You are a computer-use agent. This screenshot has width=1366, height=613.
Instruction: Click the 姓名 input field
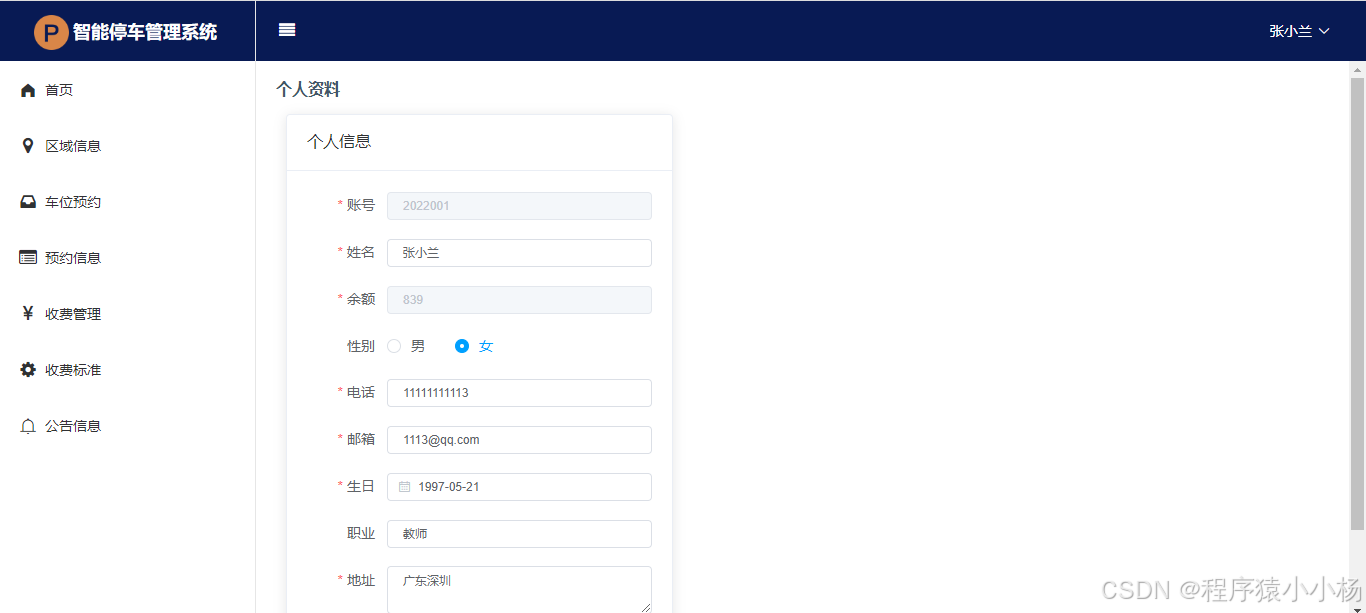(519, 253)
